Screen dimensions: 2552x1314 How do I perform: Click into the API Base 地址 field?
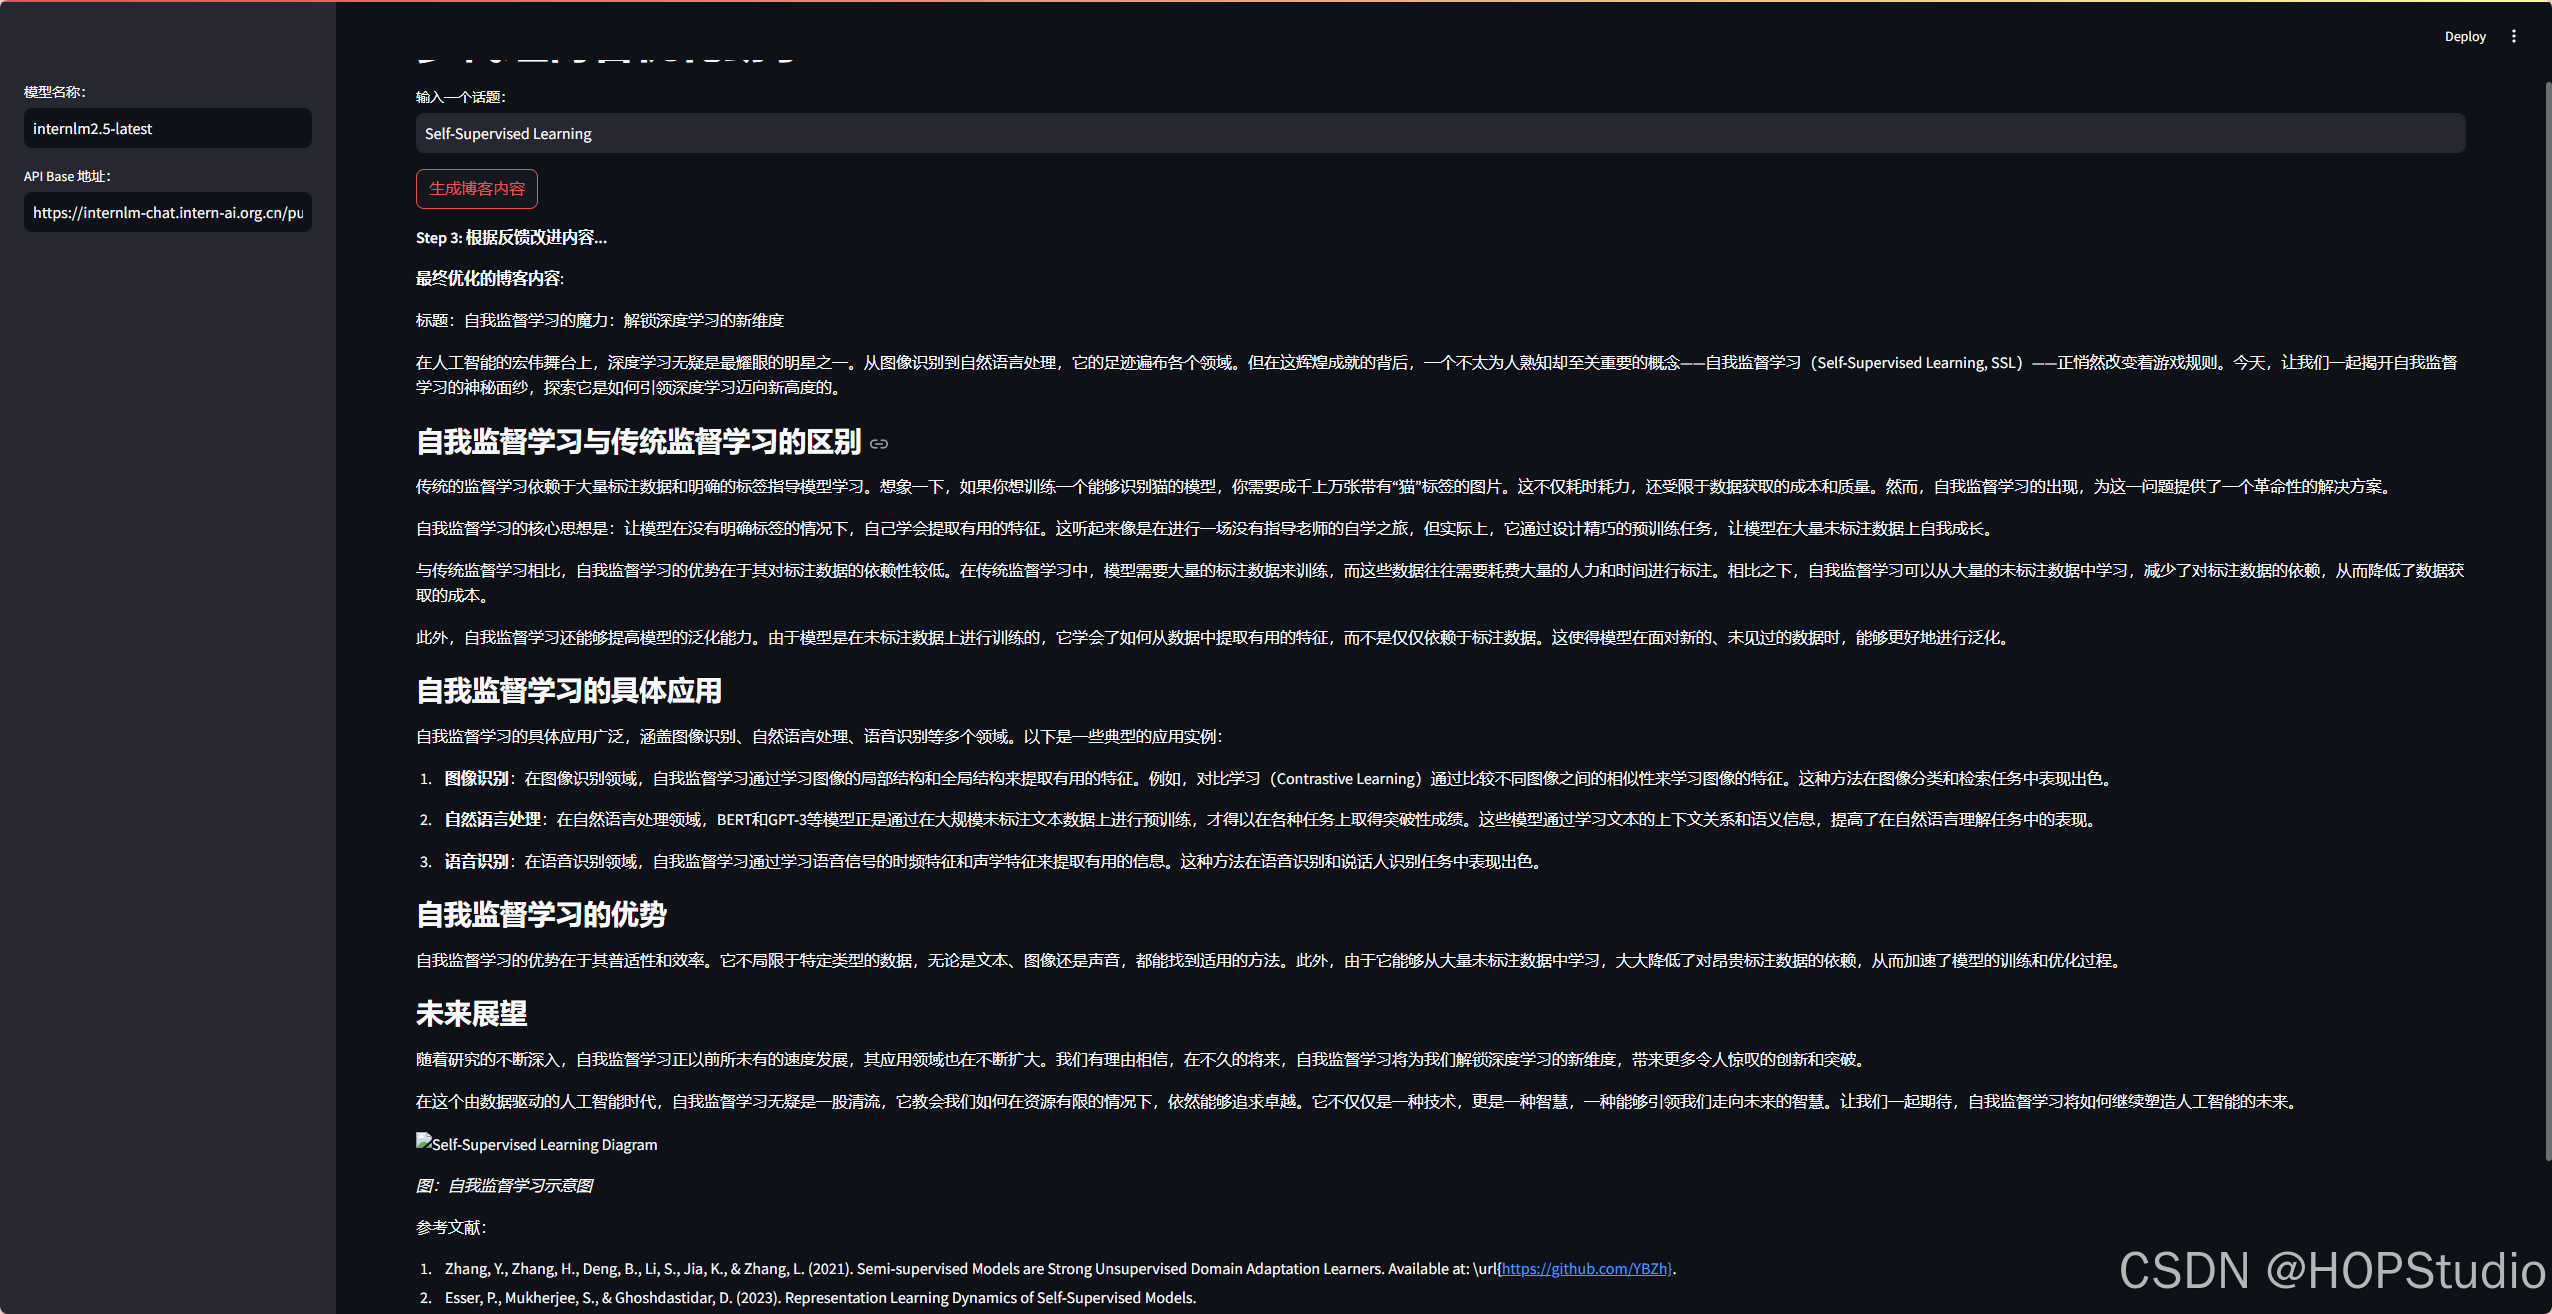(x=167, y=212)
